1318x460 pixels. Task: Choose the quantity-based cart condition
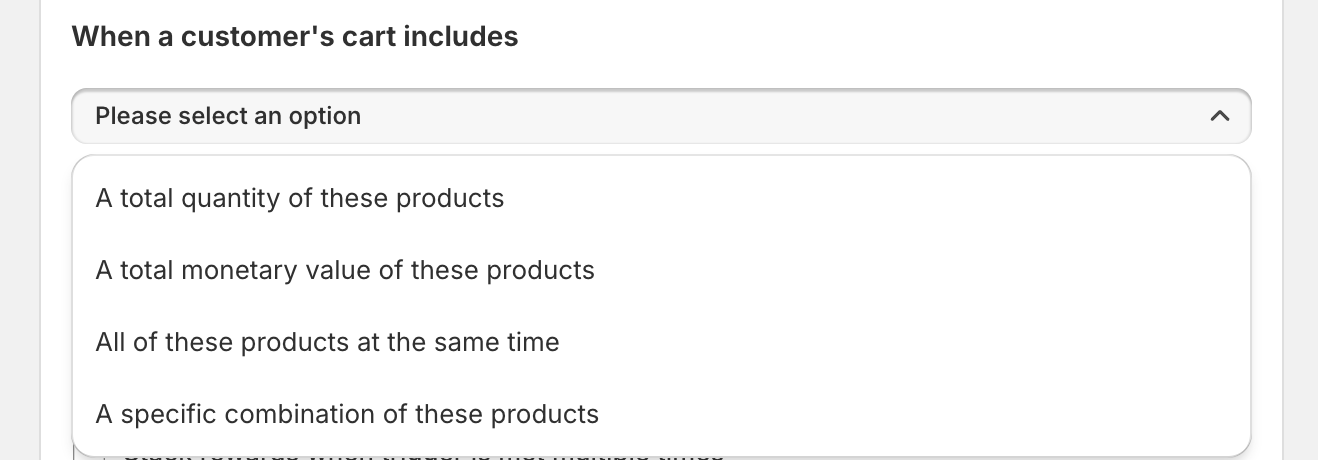pyautogui.click(x=299, y=198)
